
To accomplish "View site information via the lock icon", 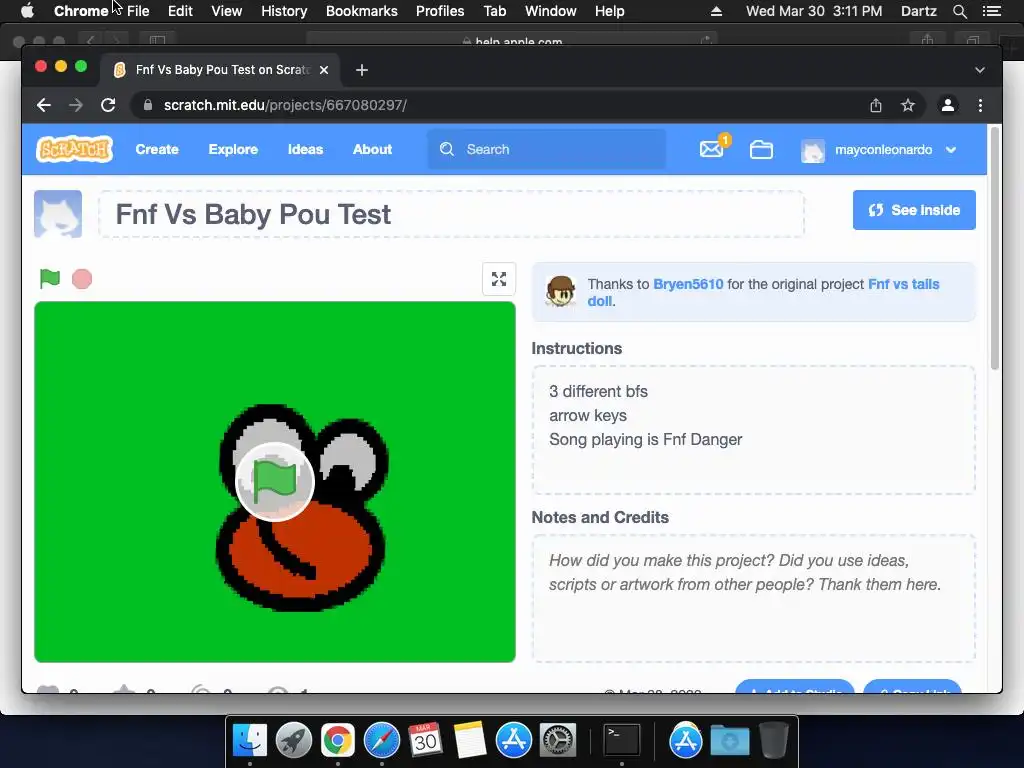I will coord(148,105).
